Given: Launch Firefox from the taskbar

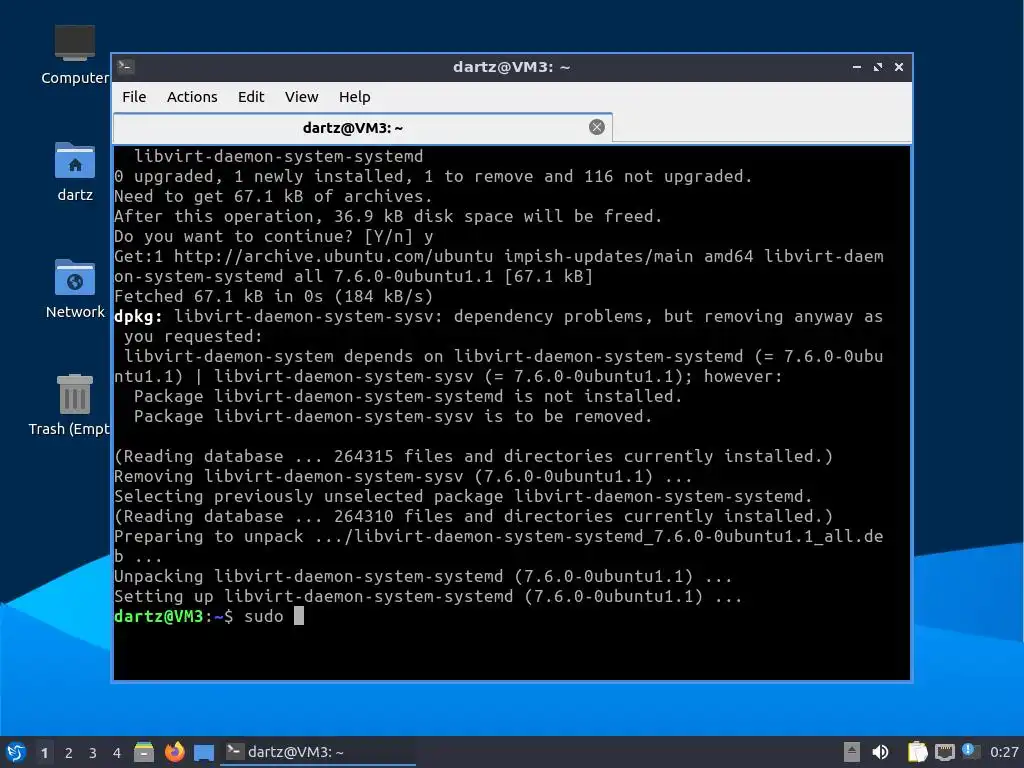Looking at the screenshot, I should coord(174,752).
